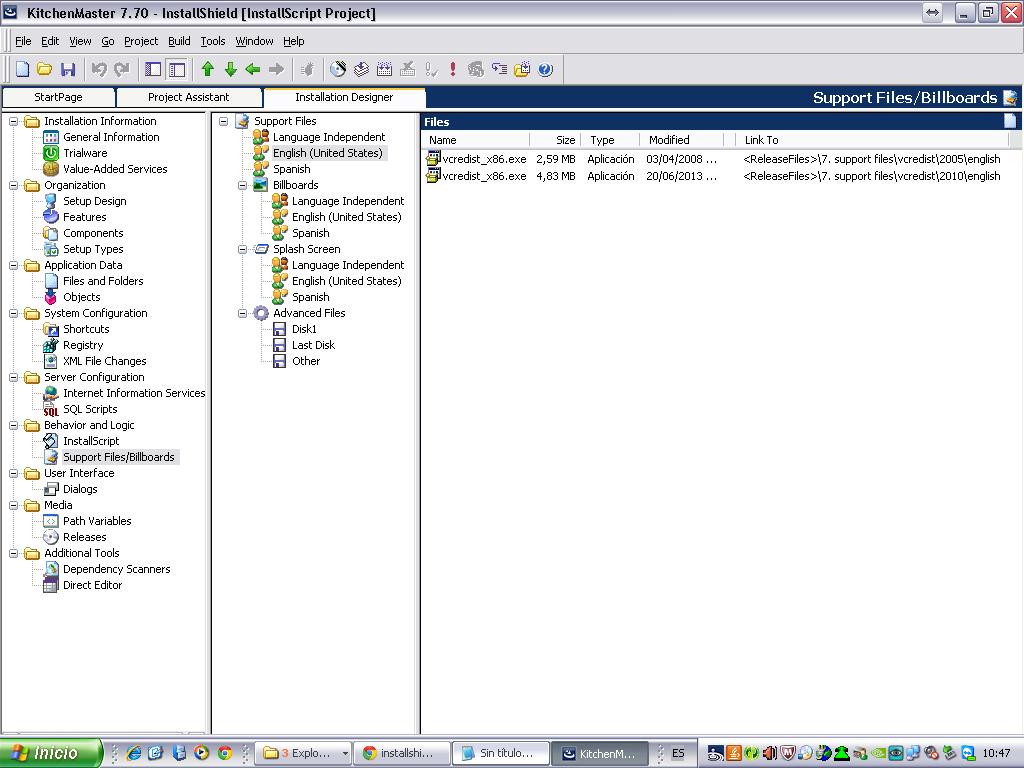Click the Windows Inicio start button
This screenshot has height=768, width=1024.
51,753
